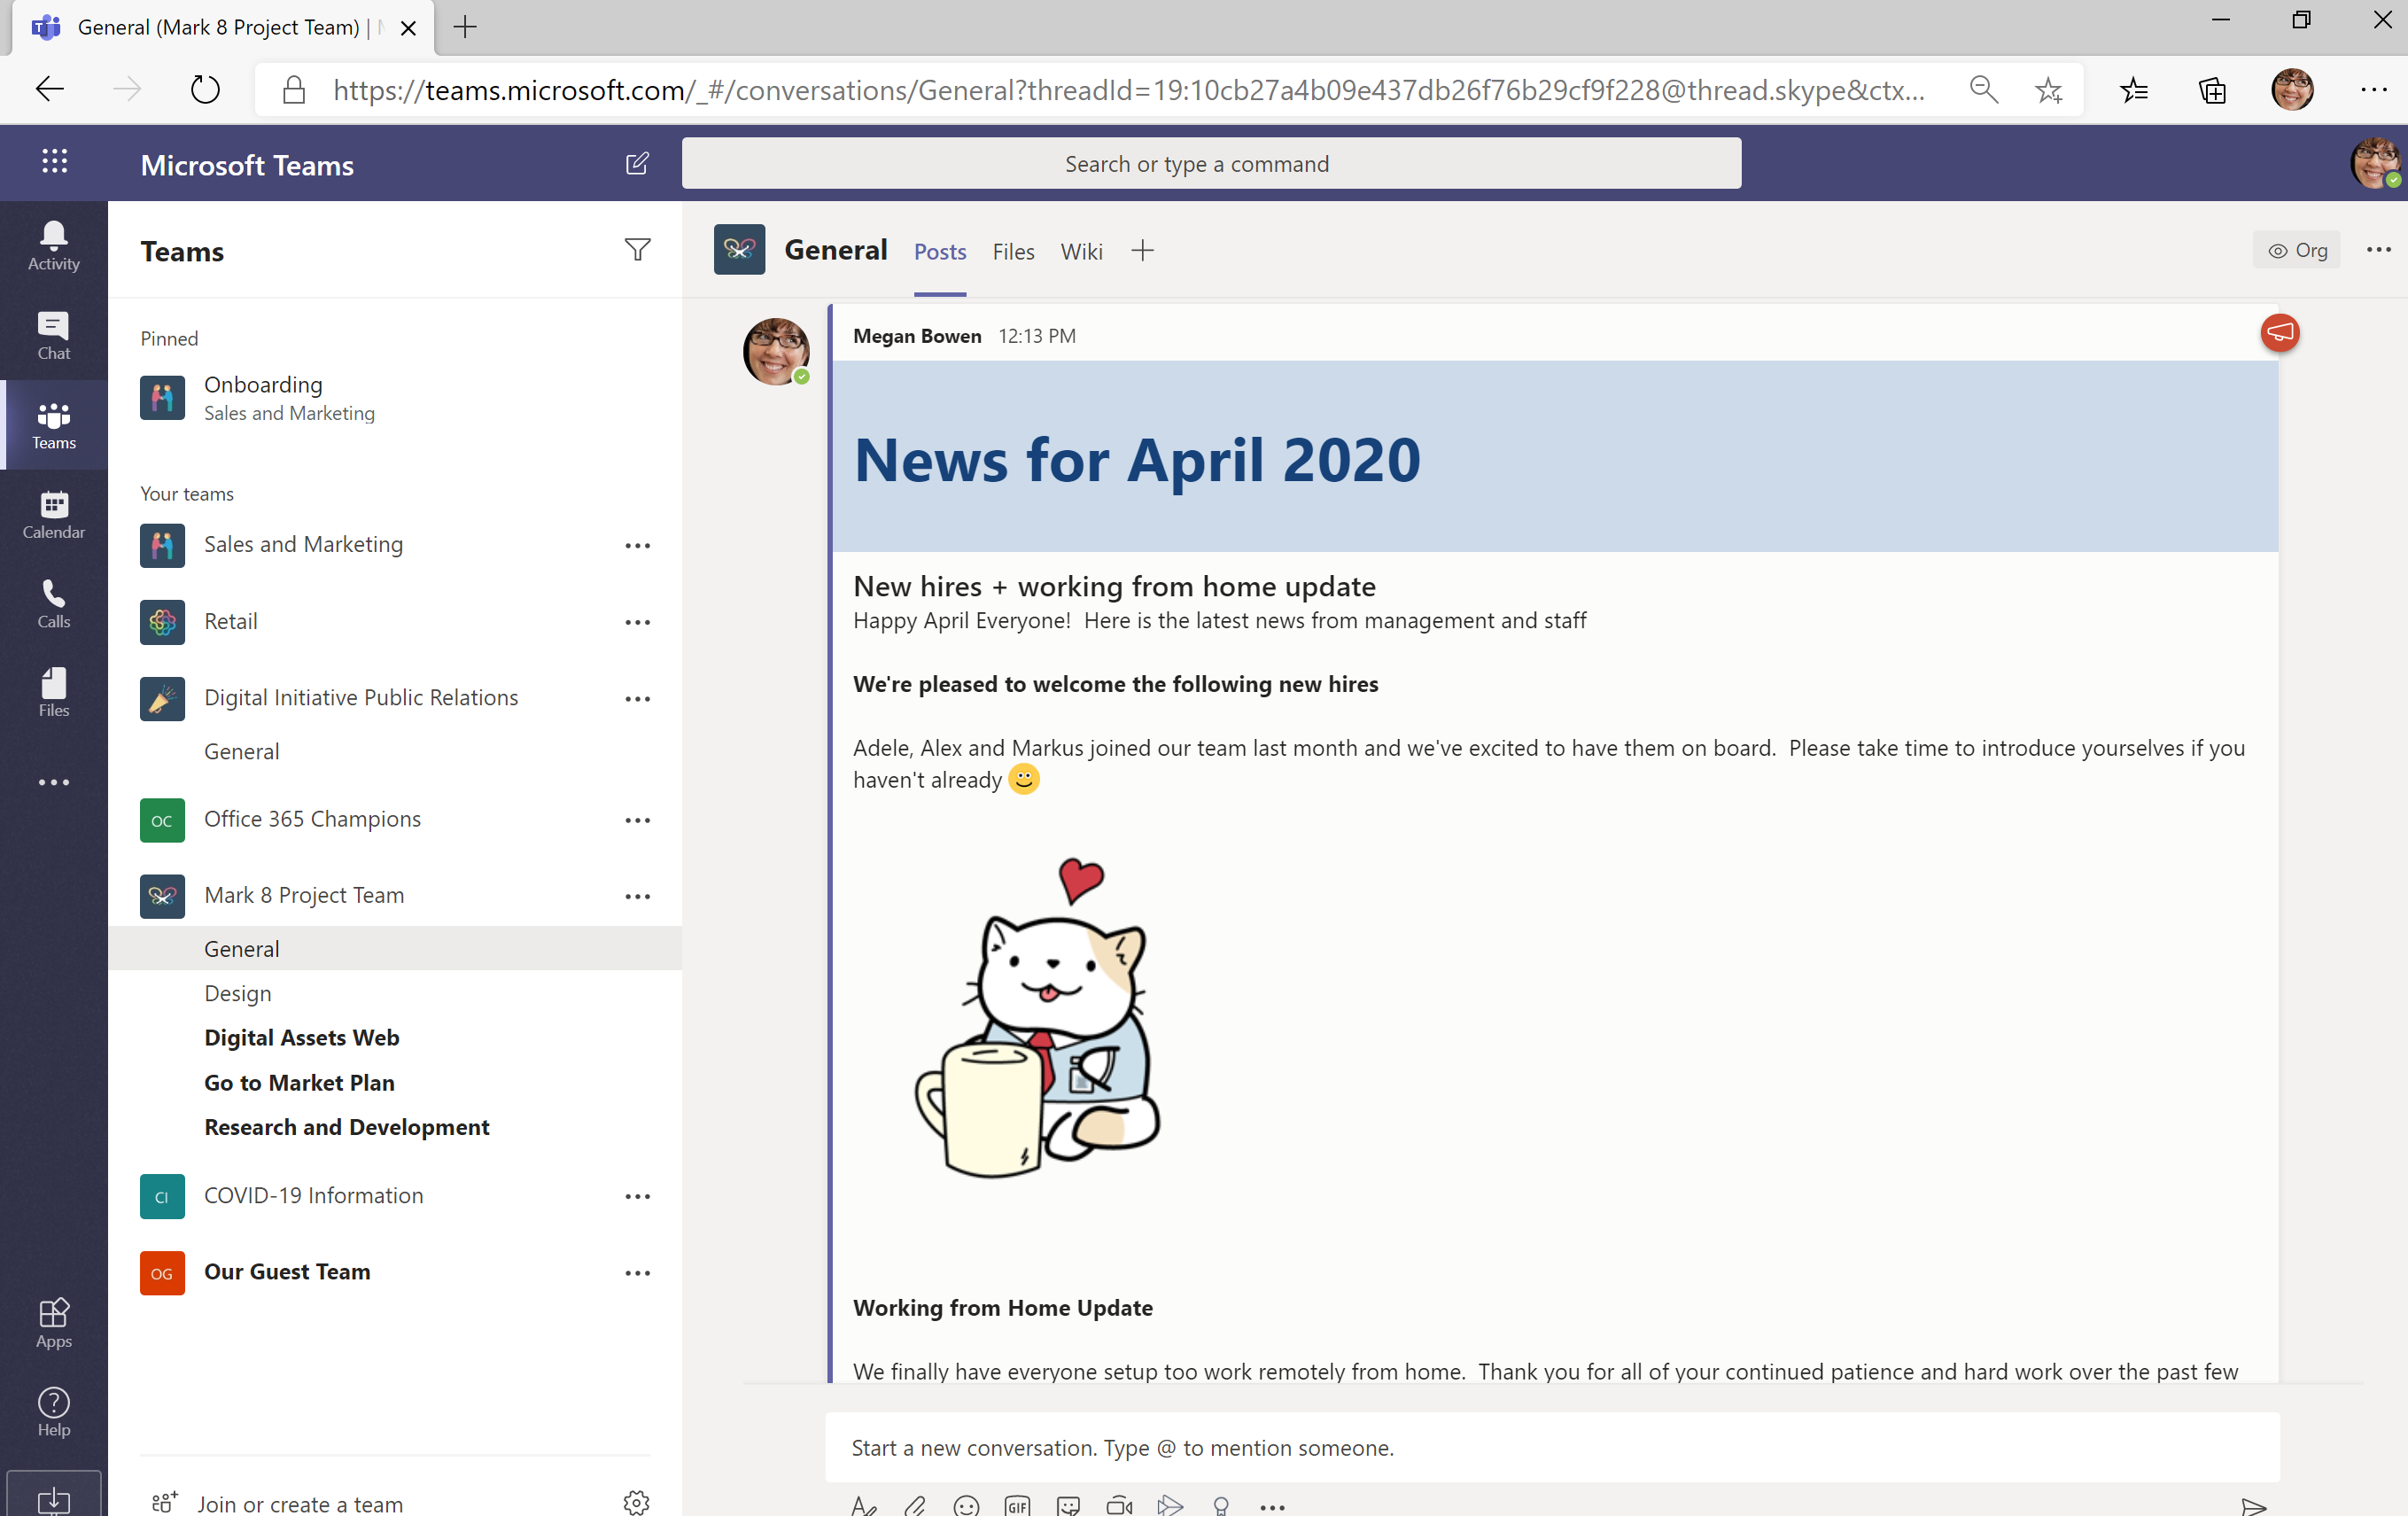Click the browser address bar URL

click(x=1128, y=90)
